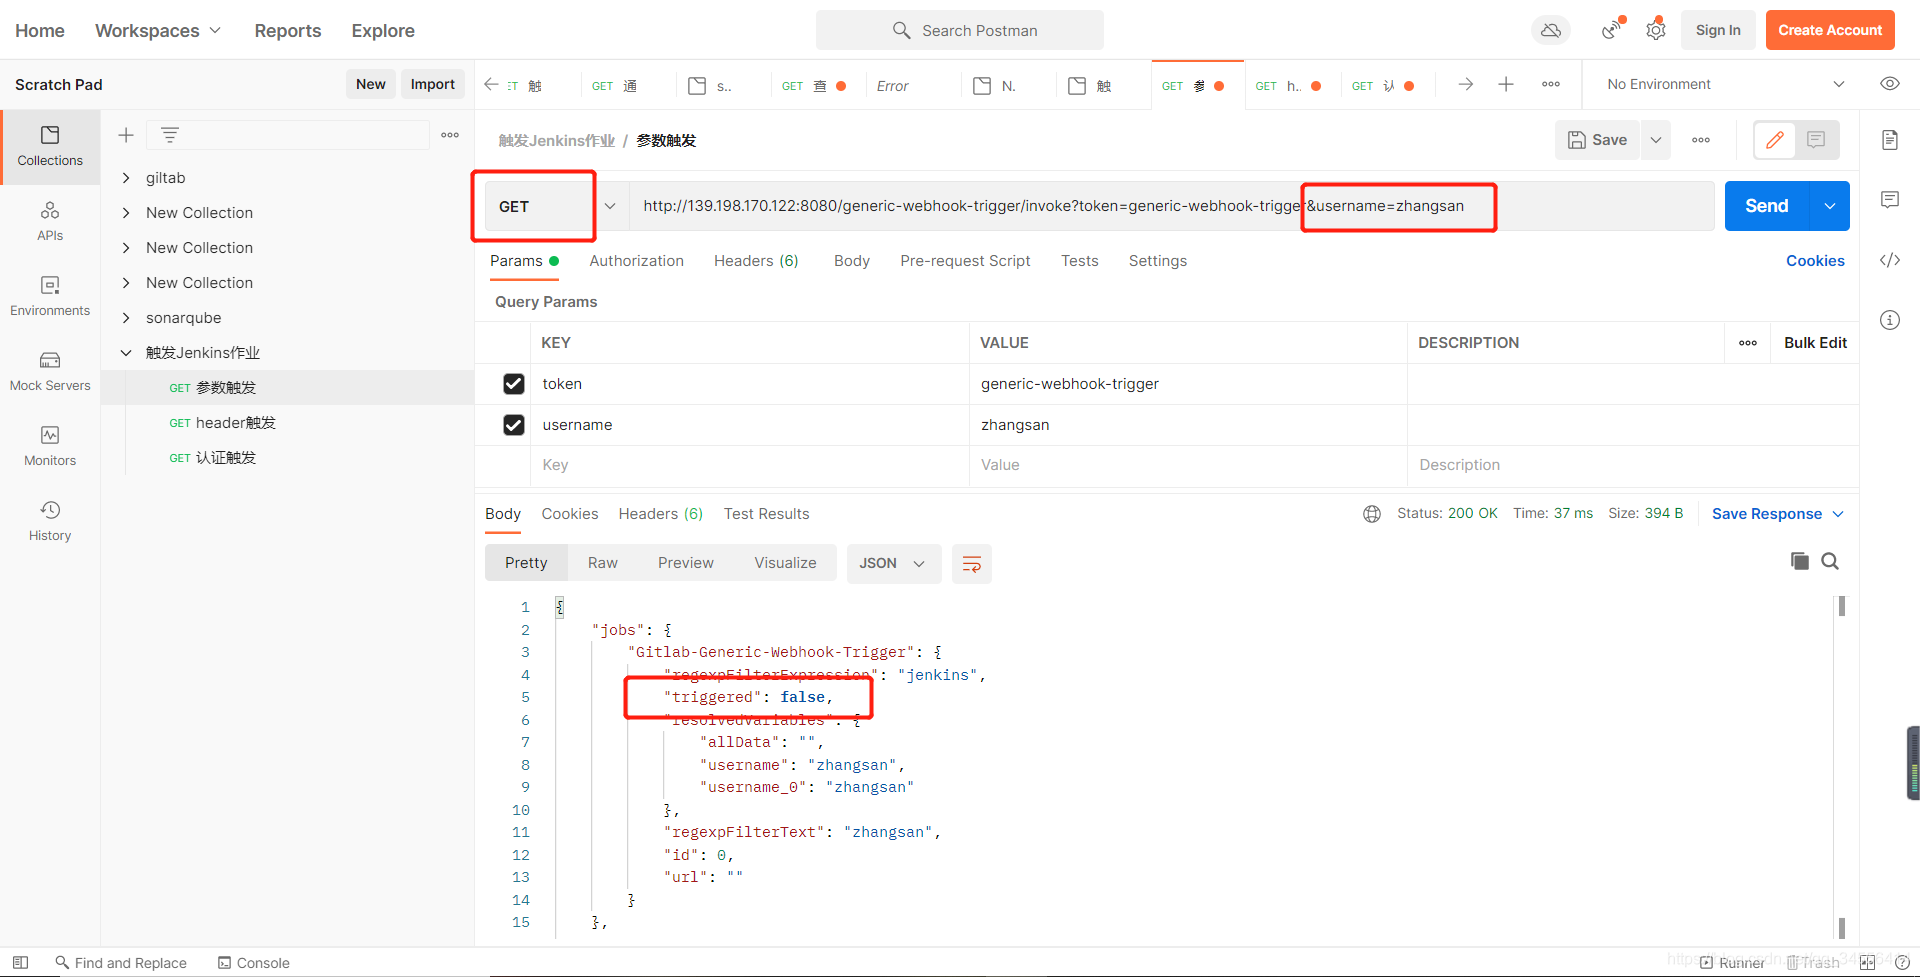Open the Workspaces dropdown menu

click(158, 30)
